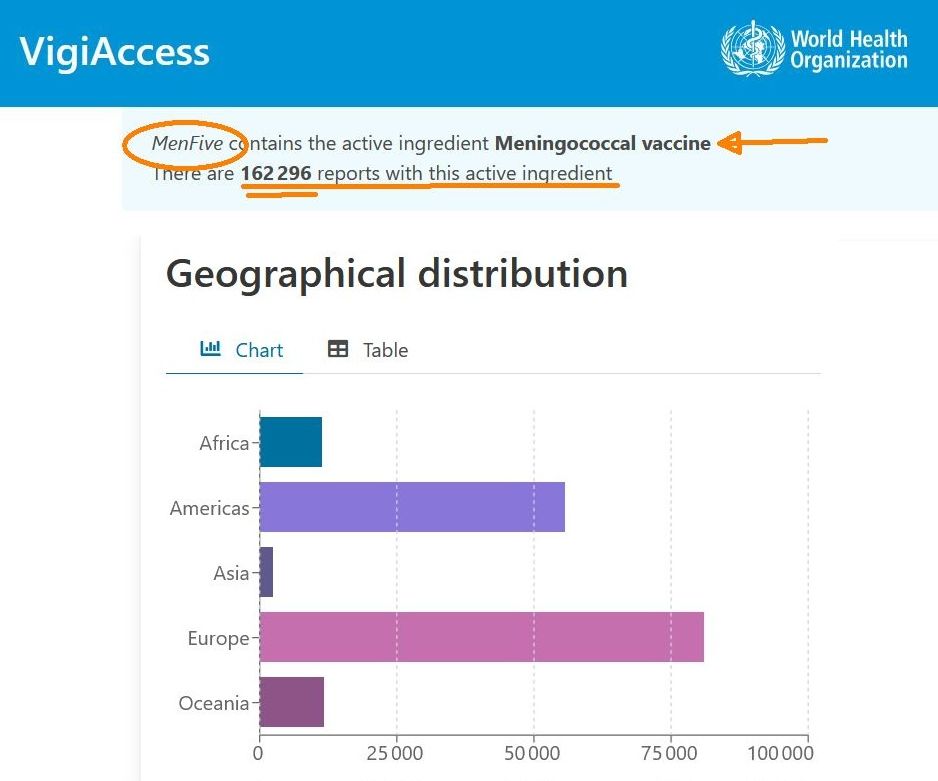Click the 25 000 axis value
Screen dimensions: 938x781
(x=395, y=753)
